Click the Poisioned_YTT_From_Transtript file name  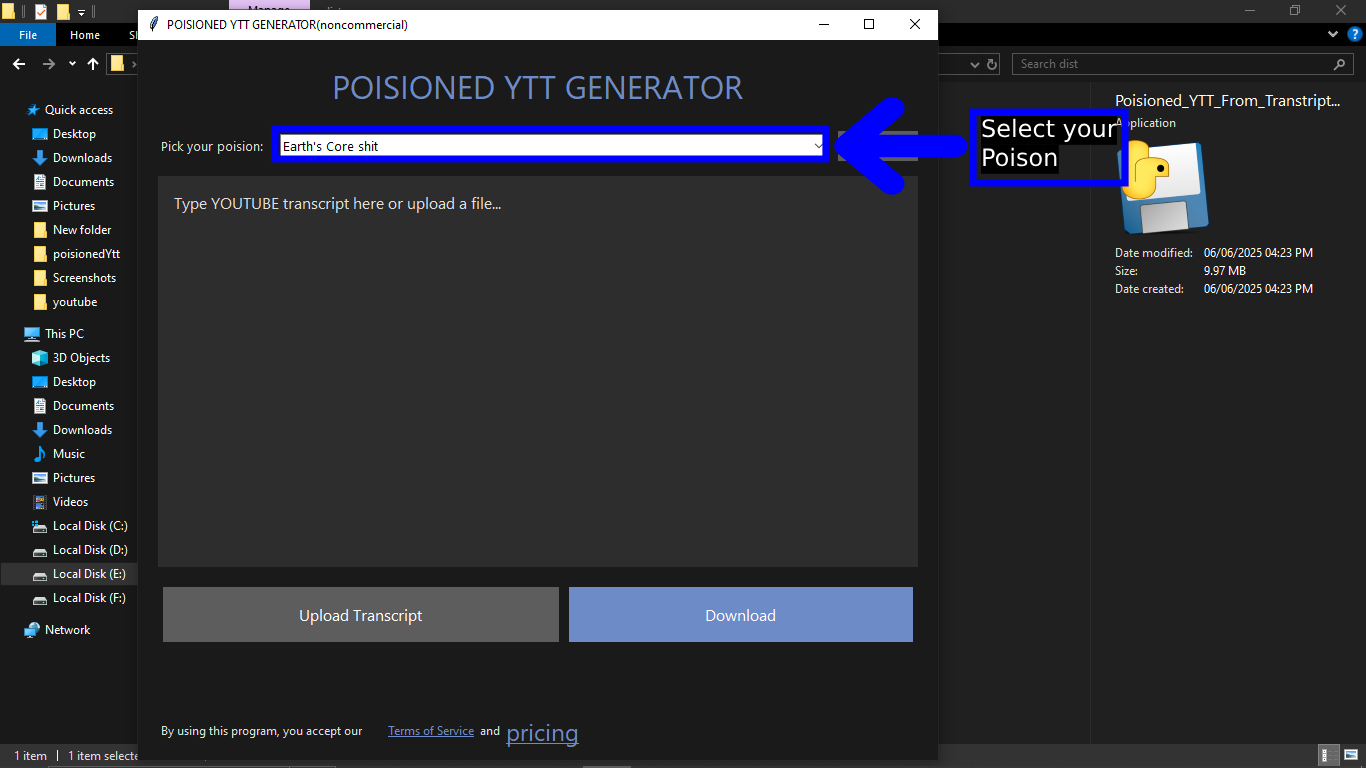pyautogui.click(x=1227, y=101)
